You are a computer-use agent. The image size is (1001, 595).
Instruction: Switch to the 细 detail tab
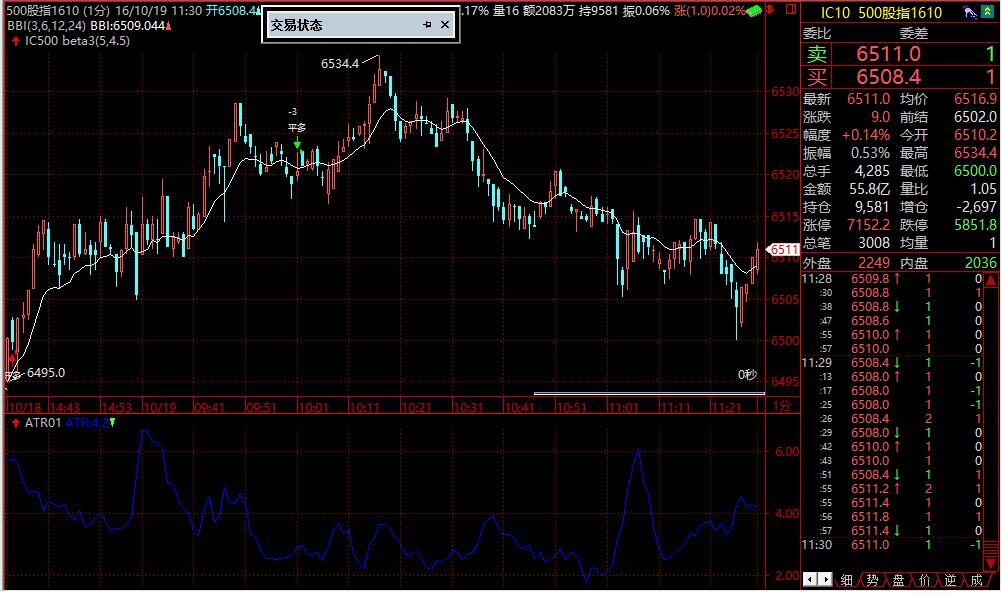(x=847, y=580)
